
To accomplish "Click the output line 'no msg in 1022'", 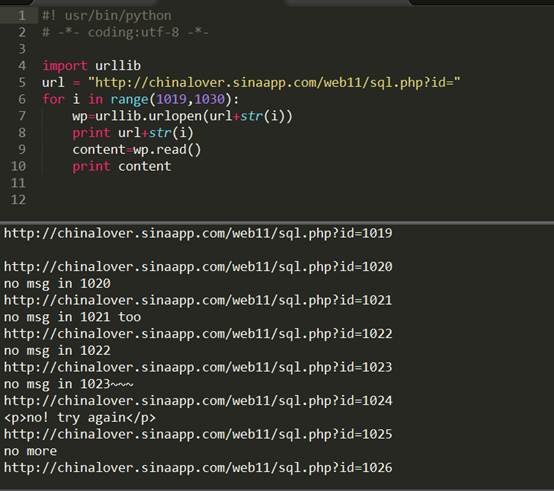I will 57,351.
